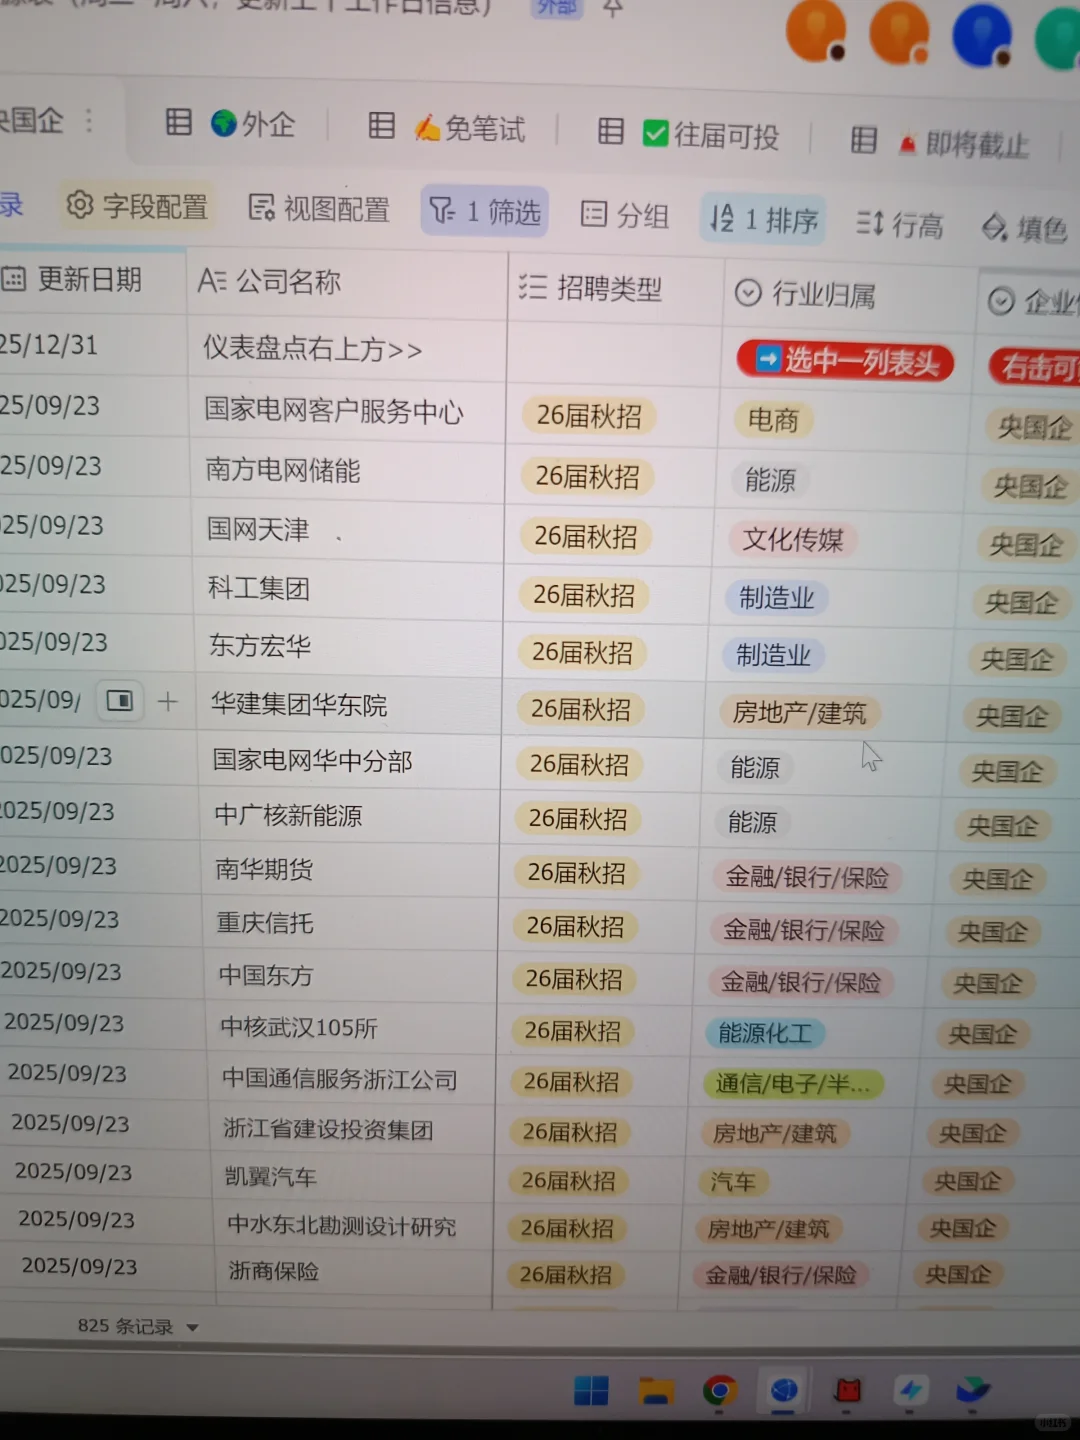Image resolution: width=1080 pixels, height=1440 pixels.
Task: Open 字段配置 field settings
Action: pyautogui.click(x=136, y=206)
